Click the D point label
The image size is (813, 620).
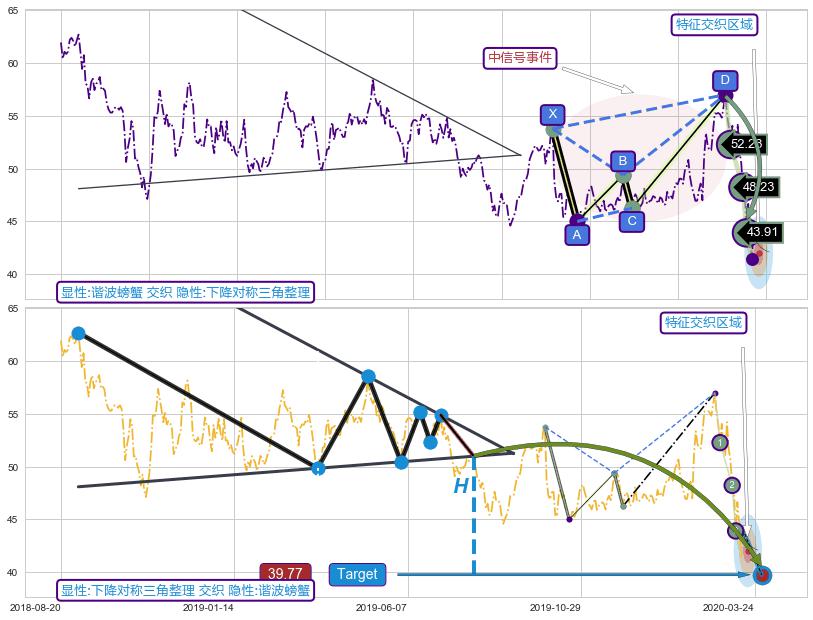coord(725,80)
